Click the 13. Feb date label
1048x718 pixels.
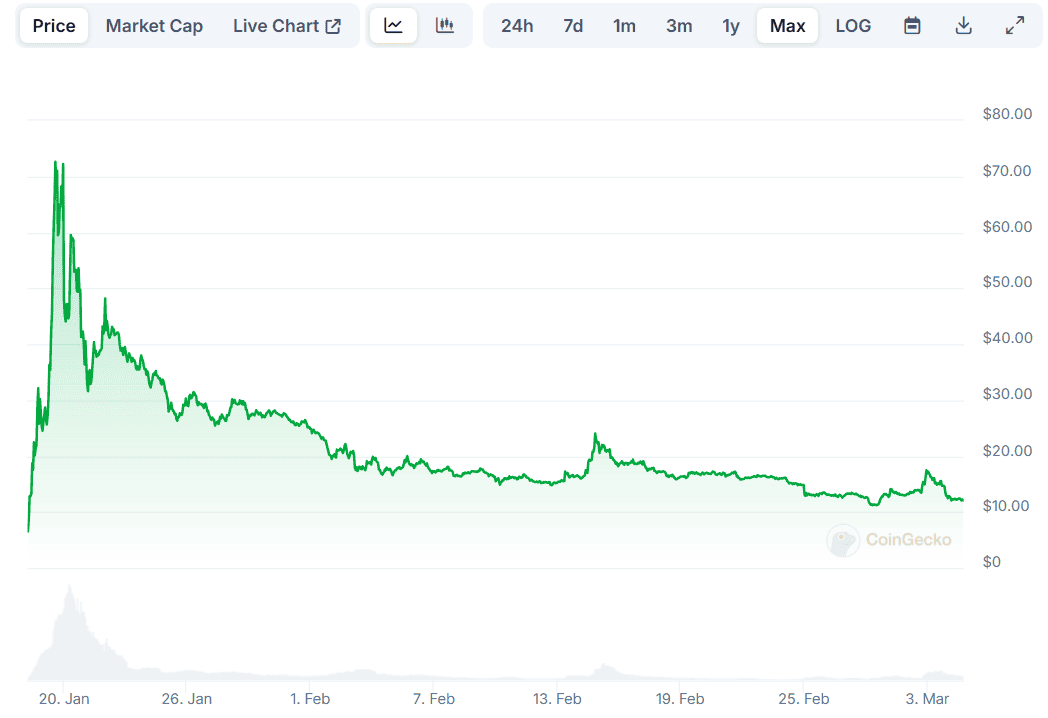pos(557,699)
